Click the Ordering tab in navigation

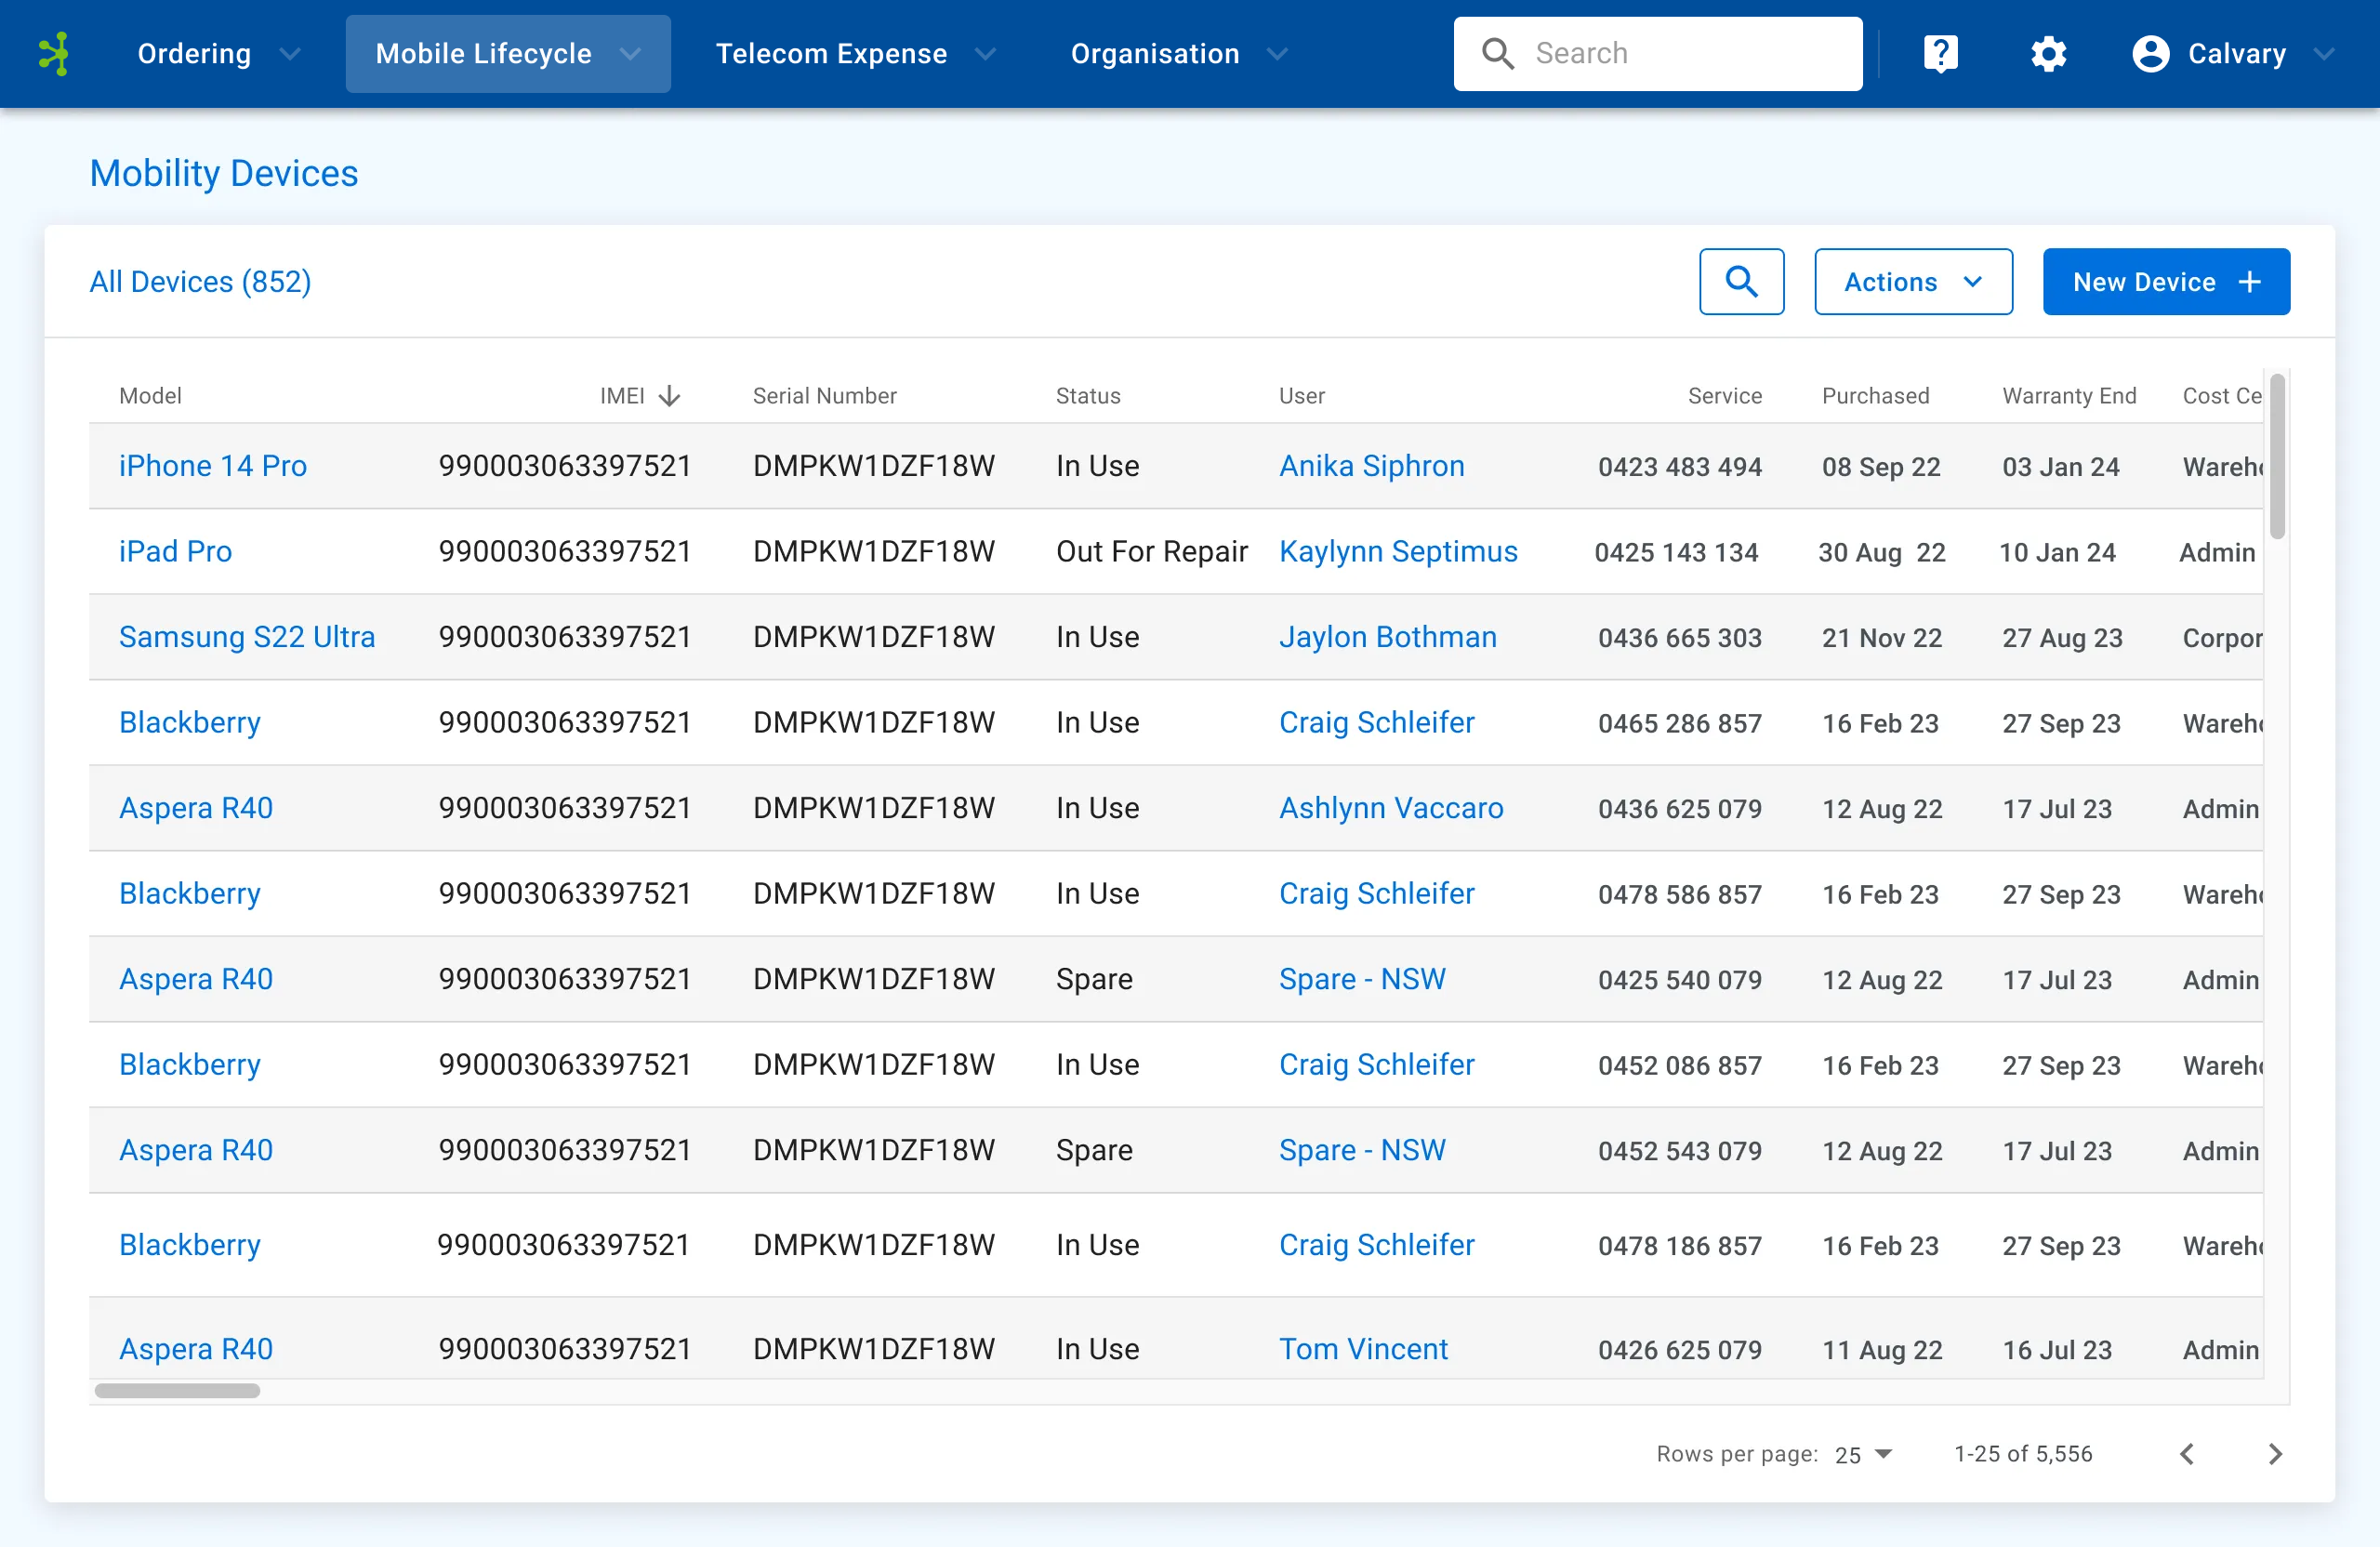click(x=192, y=52)
